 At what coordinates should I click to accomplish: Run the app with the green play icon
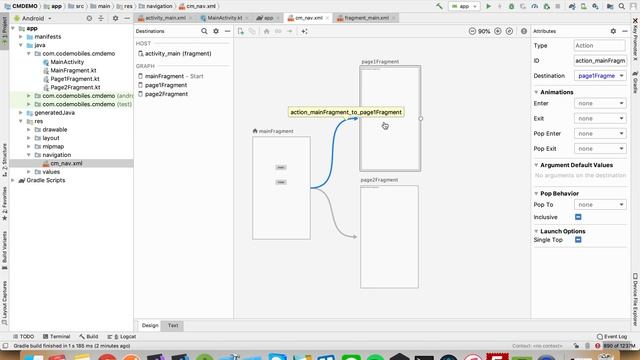click(x=488, y=6)
